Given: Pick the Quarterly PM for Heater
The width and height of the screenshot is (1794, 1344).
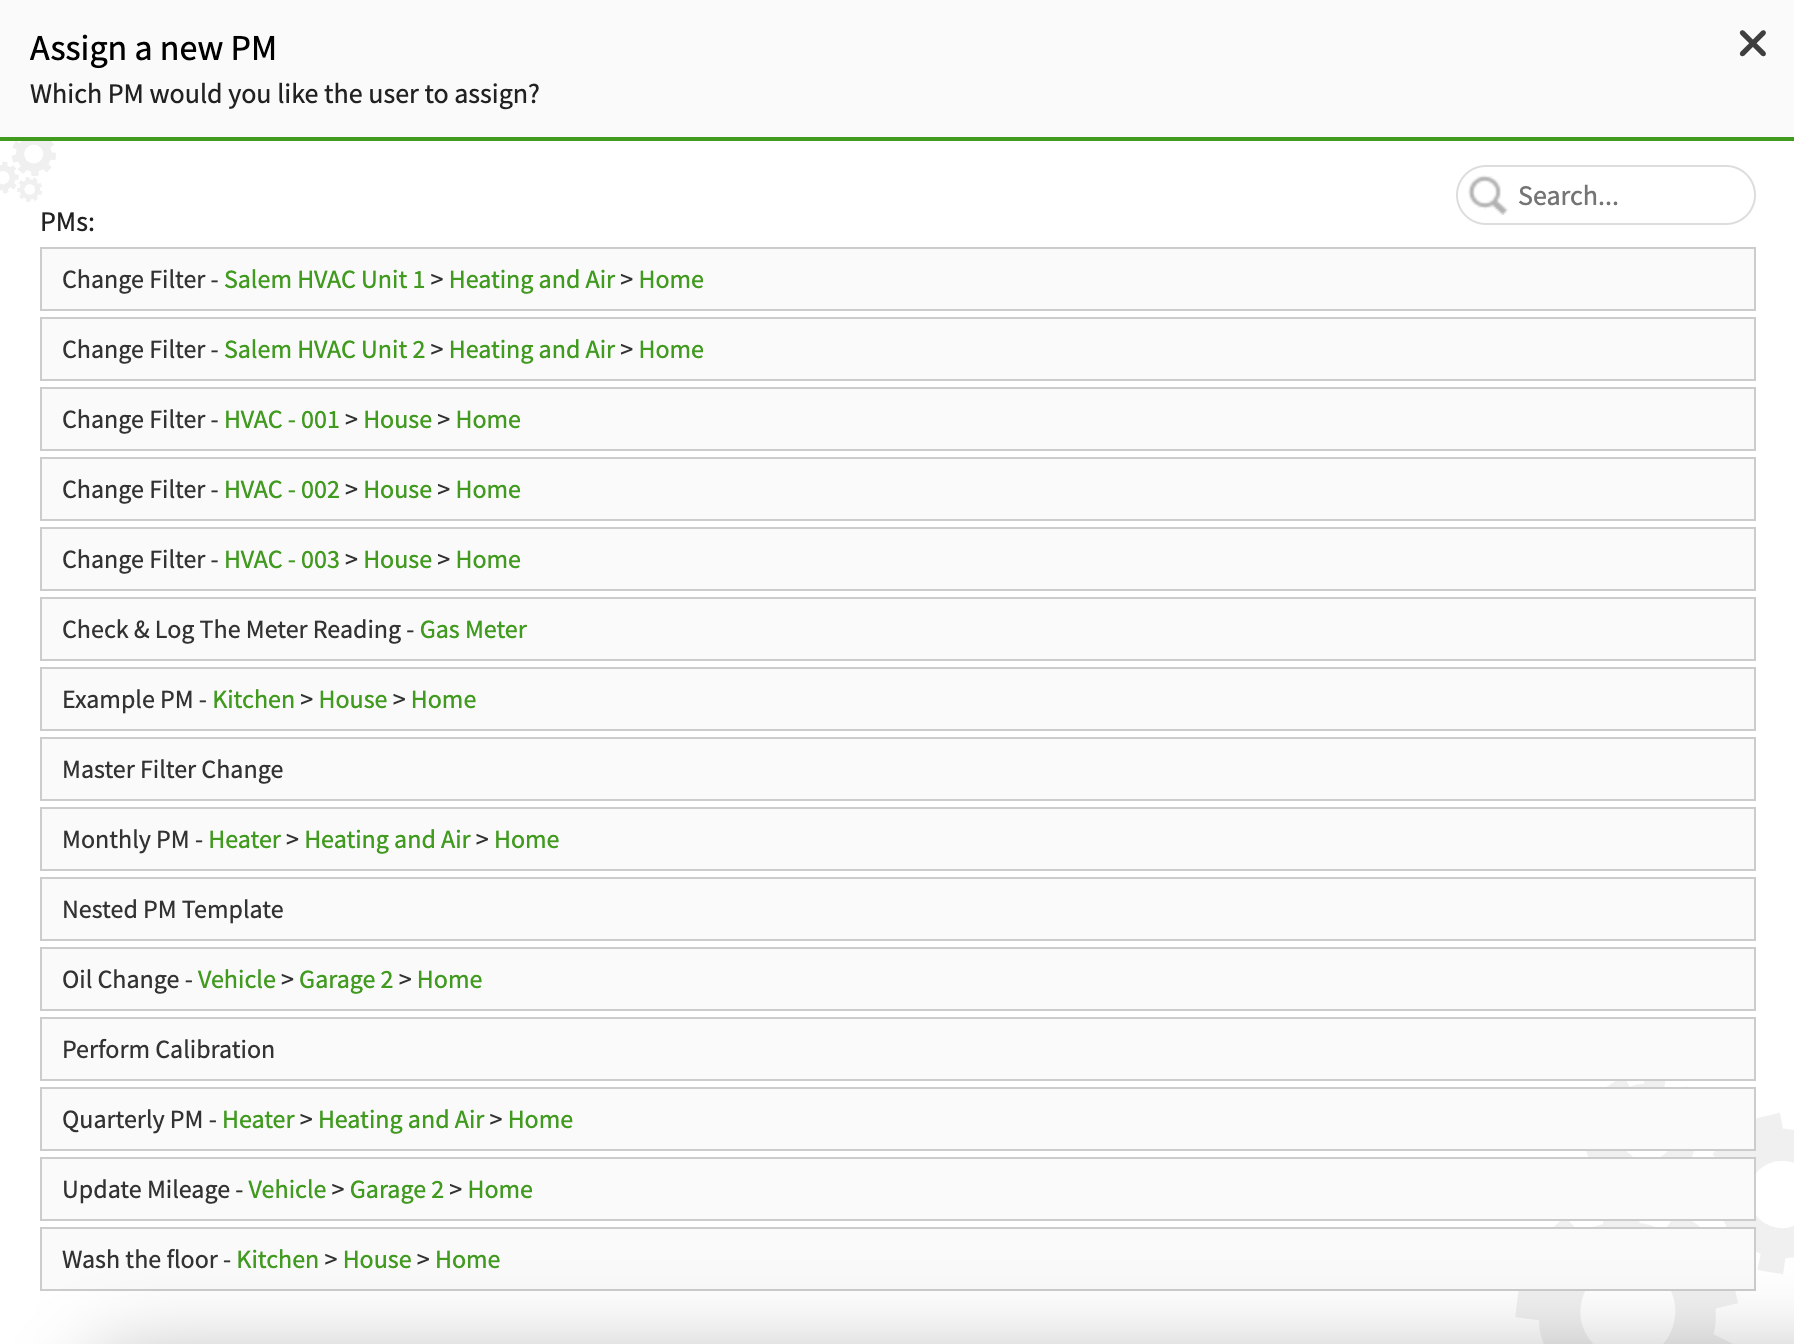Looking at the screenshot, I should click(x=132, y=1120).
